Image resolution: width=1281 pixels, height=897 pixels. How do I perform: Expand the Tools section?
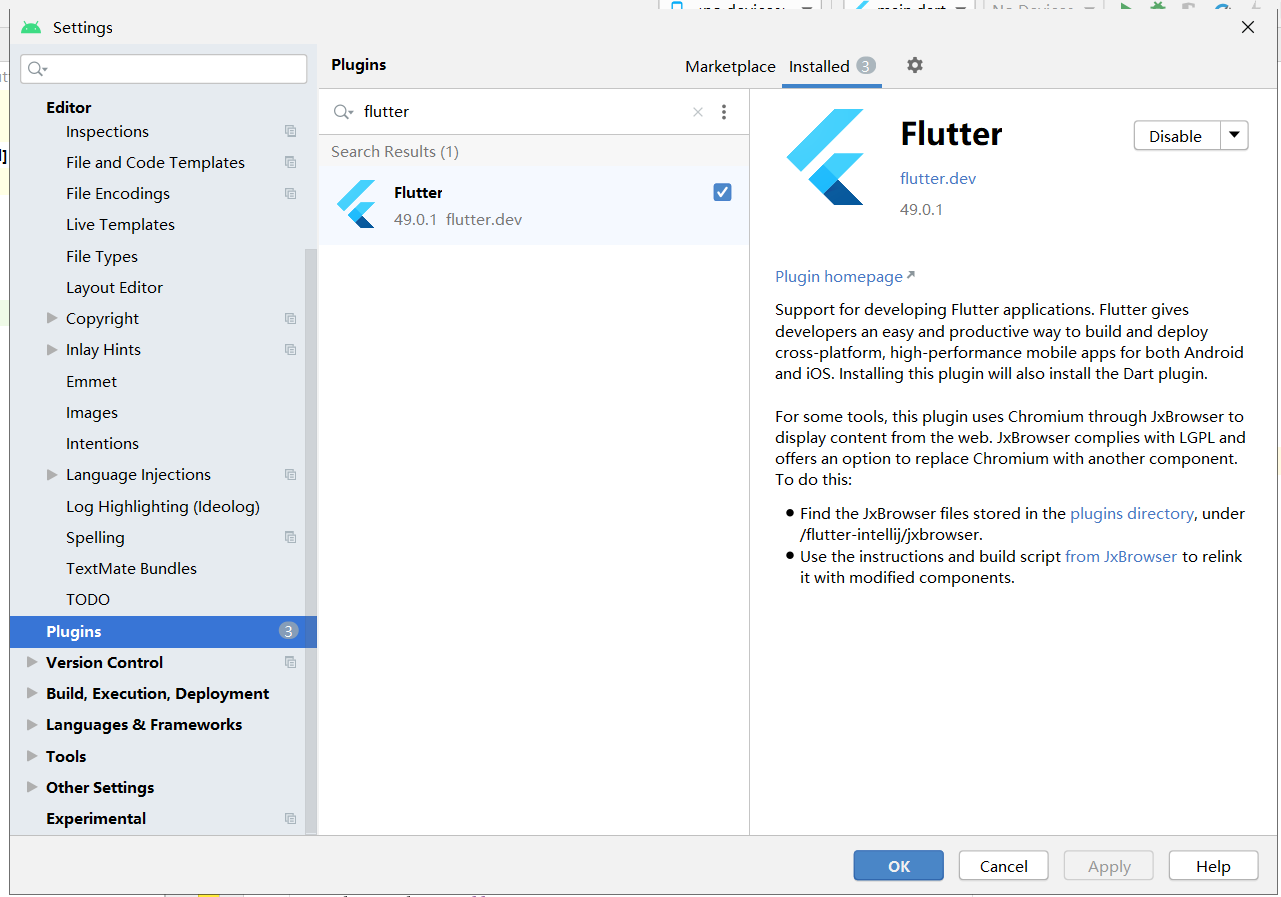(32, 756)
